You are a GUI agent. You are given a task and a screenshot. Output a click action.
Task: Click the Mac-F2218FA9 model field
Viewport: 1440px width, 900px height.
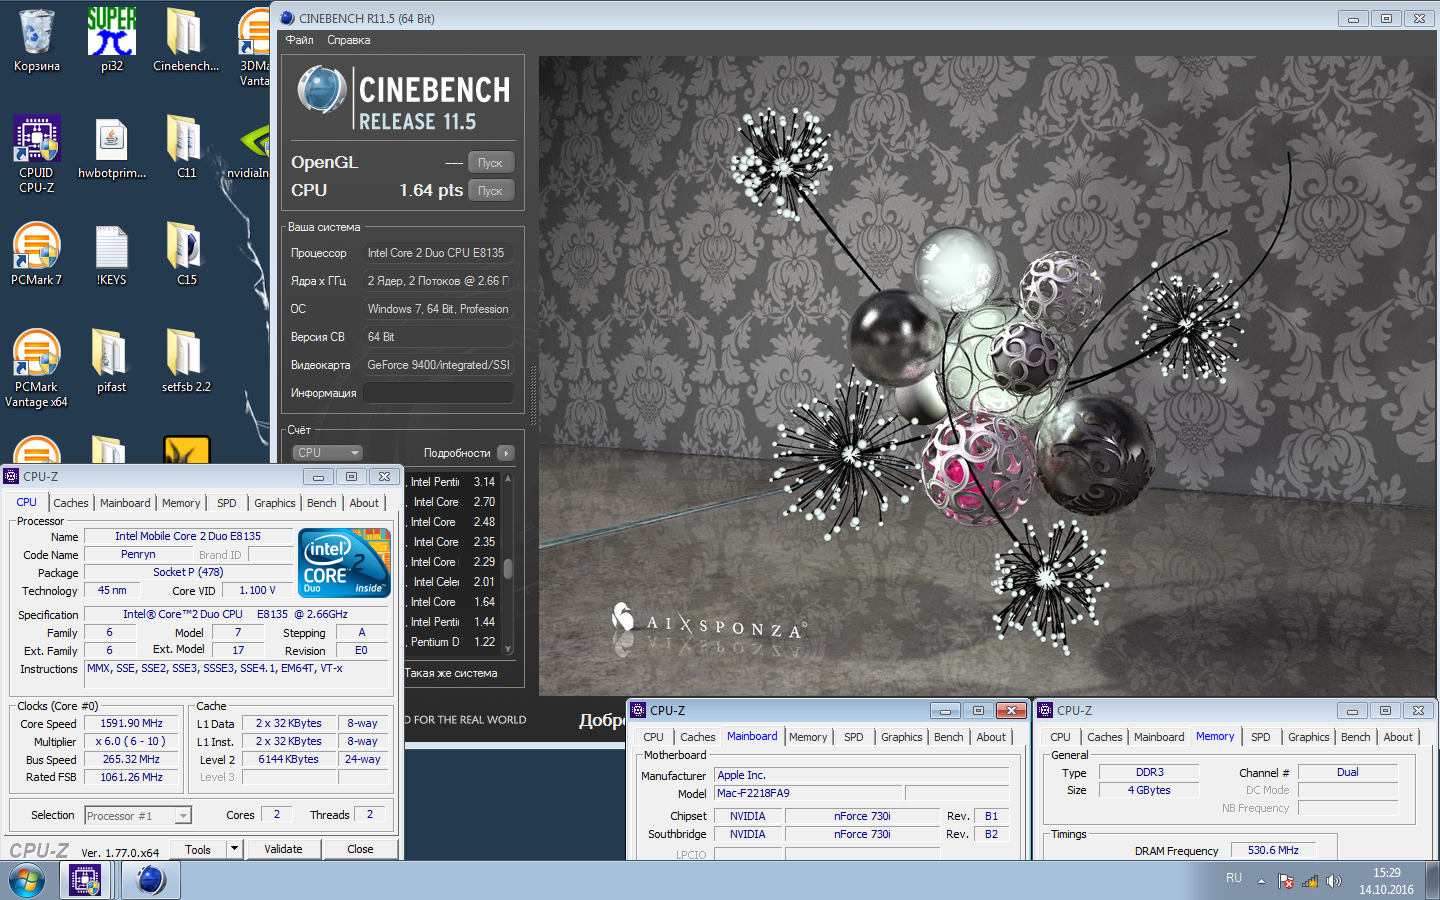click(809, 793)
